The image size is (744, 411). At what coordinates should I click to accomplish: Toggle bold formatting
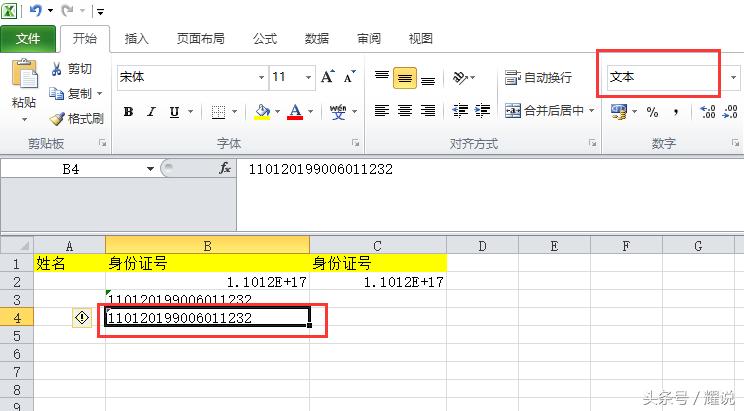pyautogui.click(x=128, y=112)
